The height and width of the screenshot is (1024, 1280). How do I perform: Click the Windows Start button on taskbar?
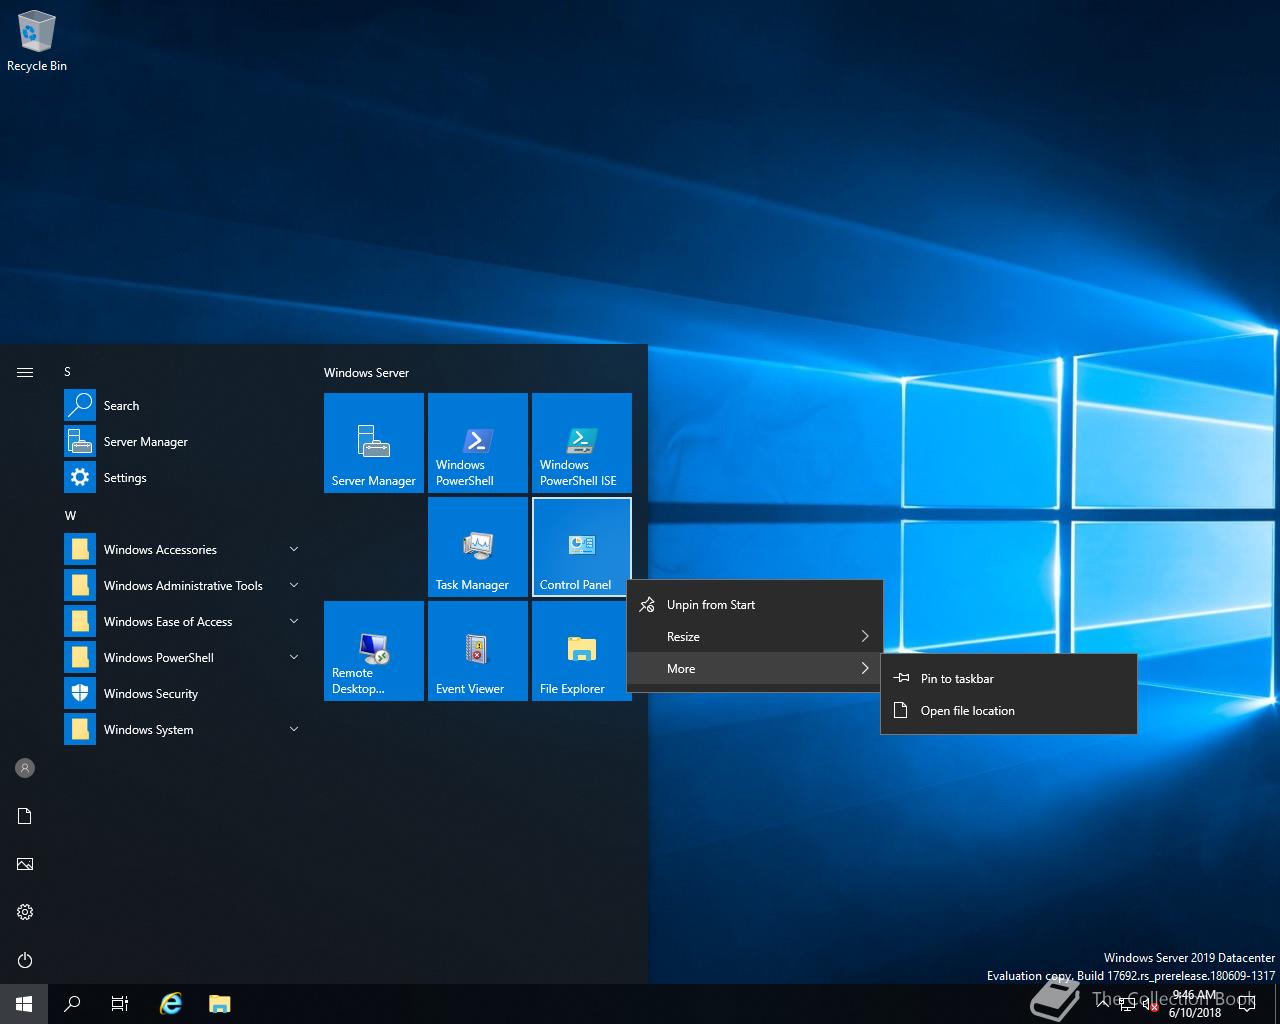(x=24, y=1004)
